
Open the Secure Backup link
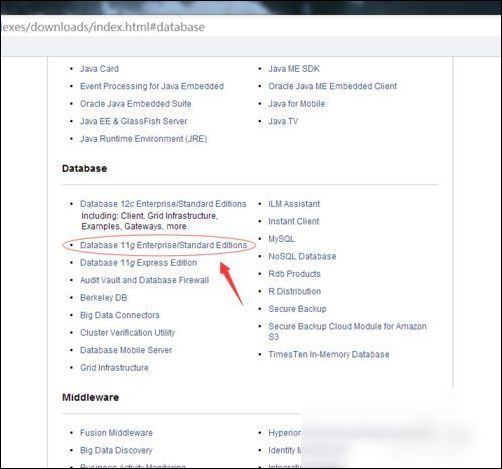pyautogui.click(x=297, y=309)
